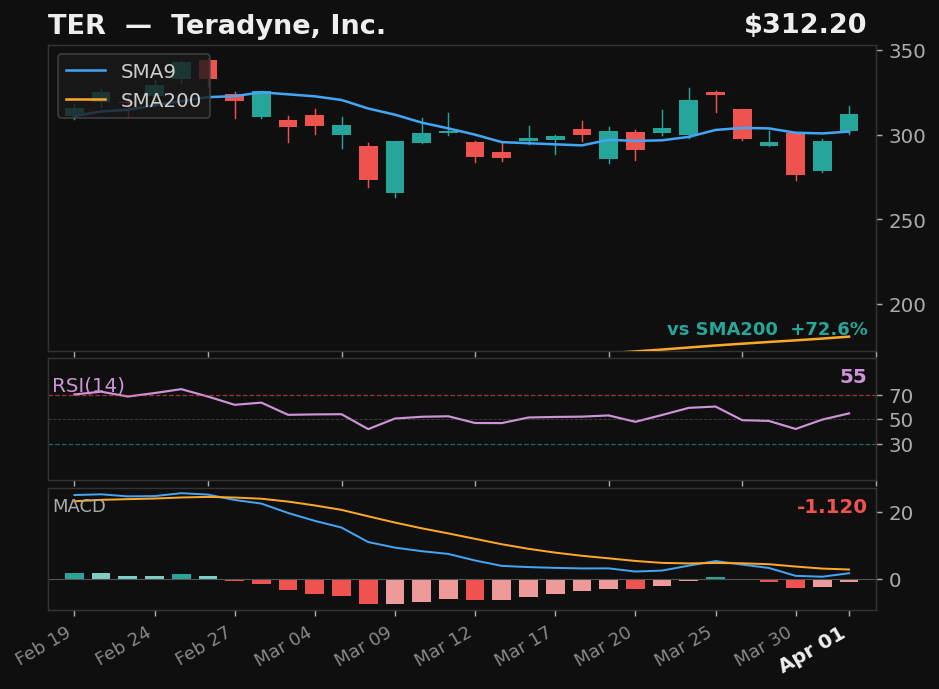
Task: Click the tall green candlestick on Mar 09
Action: (395, 167)
